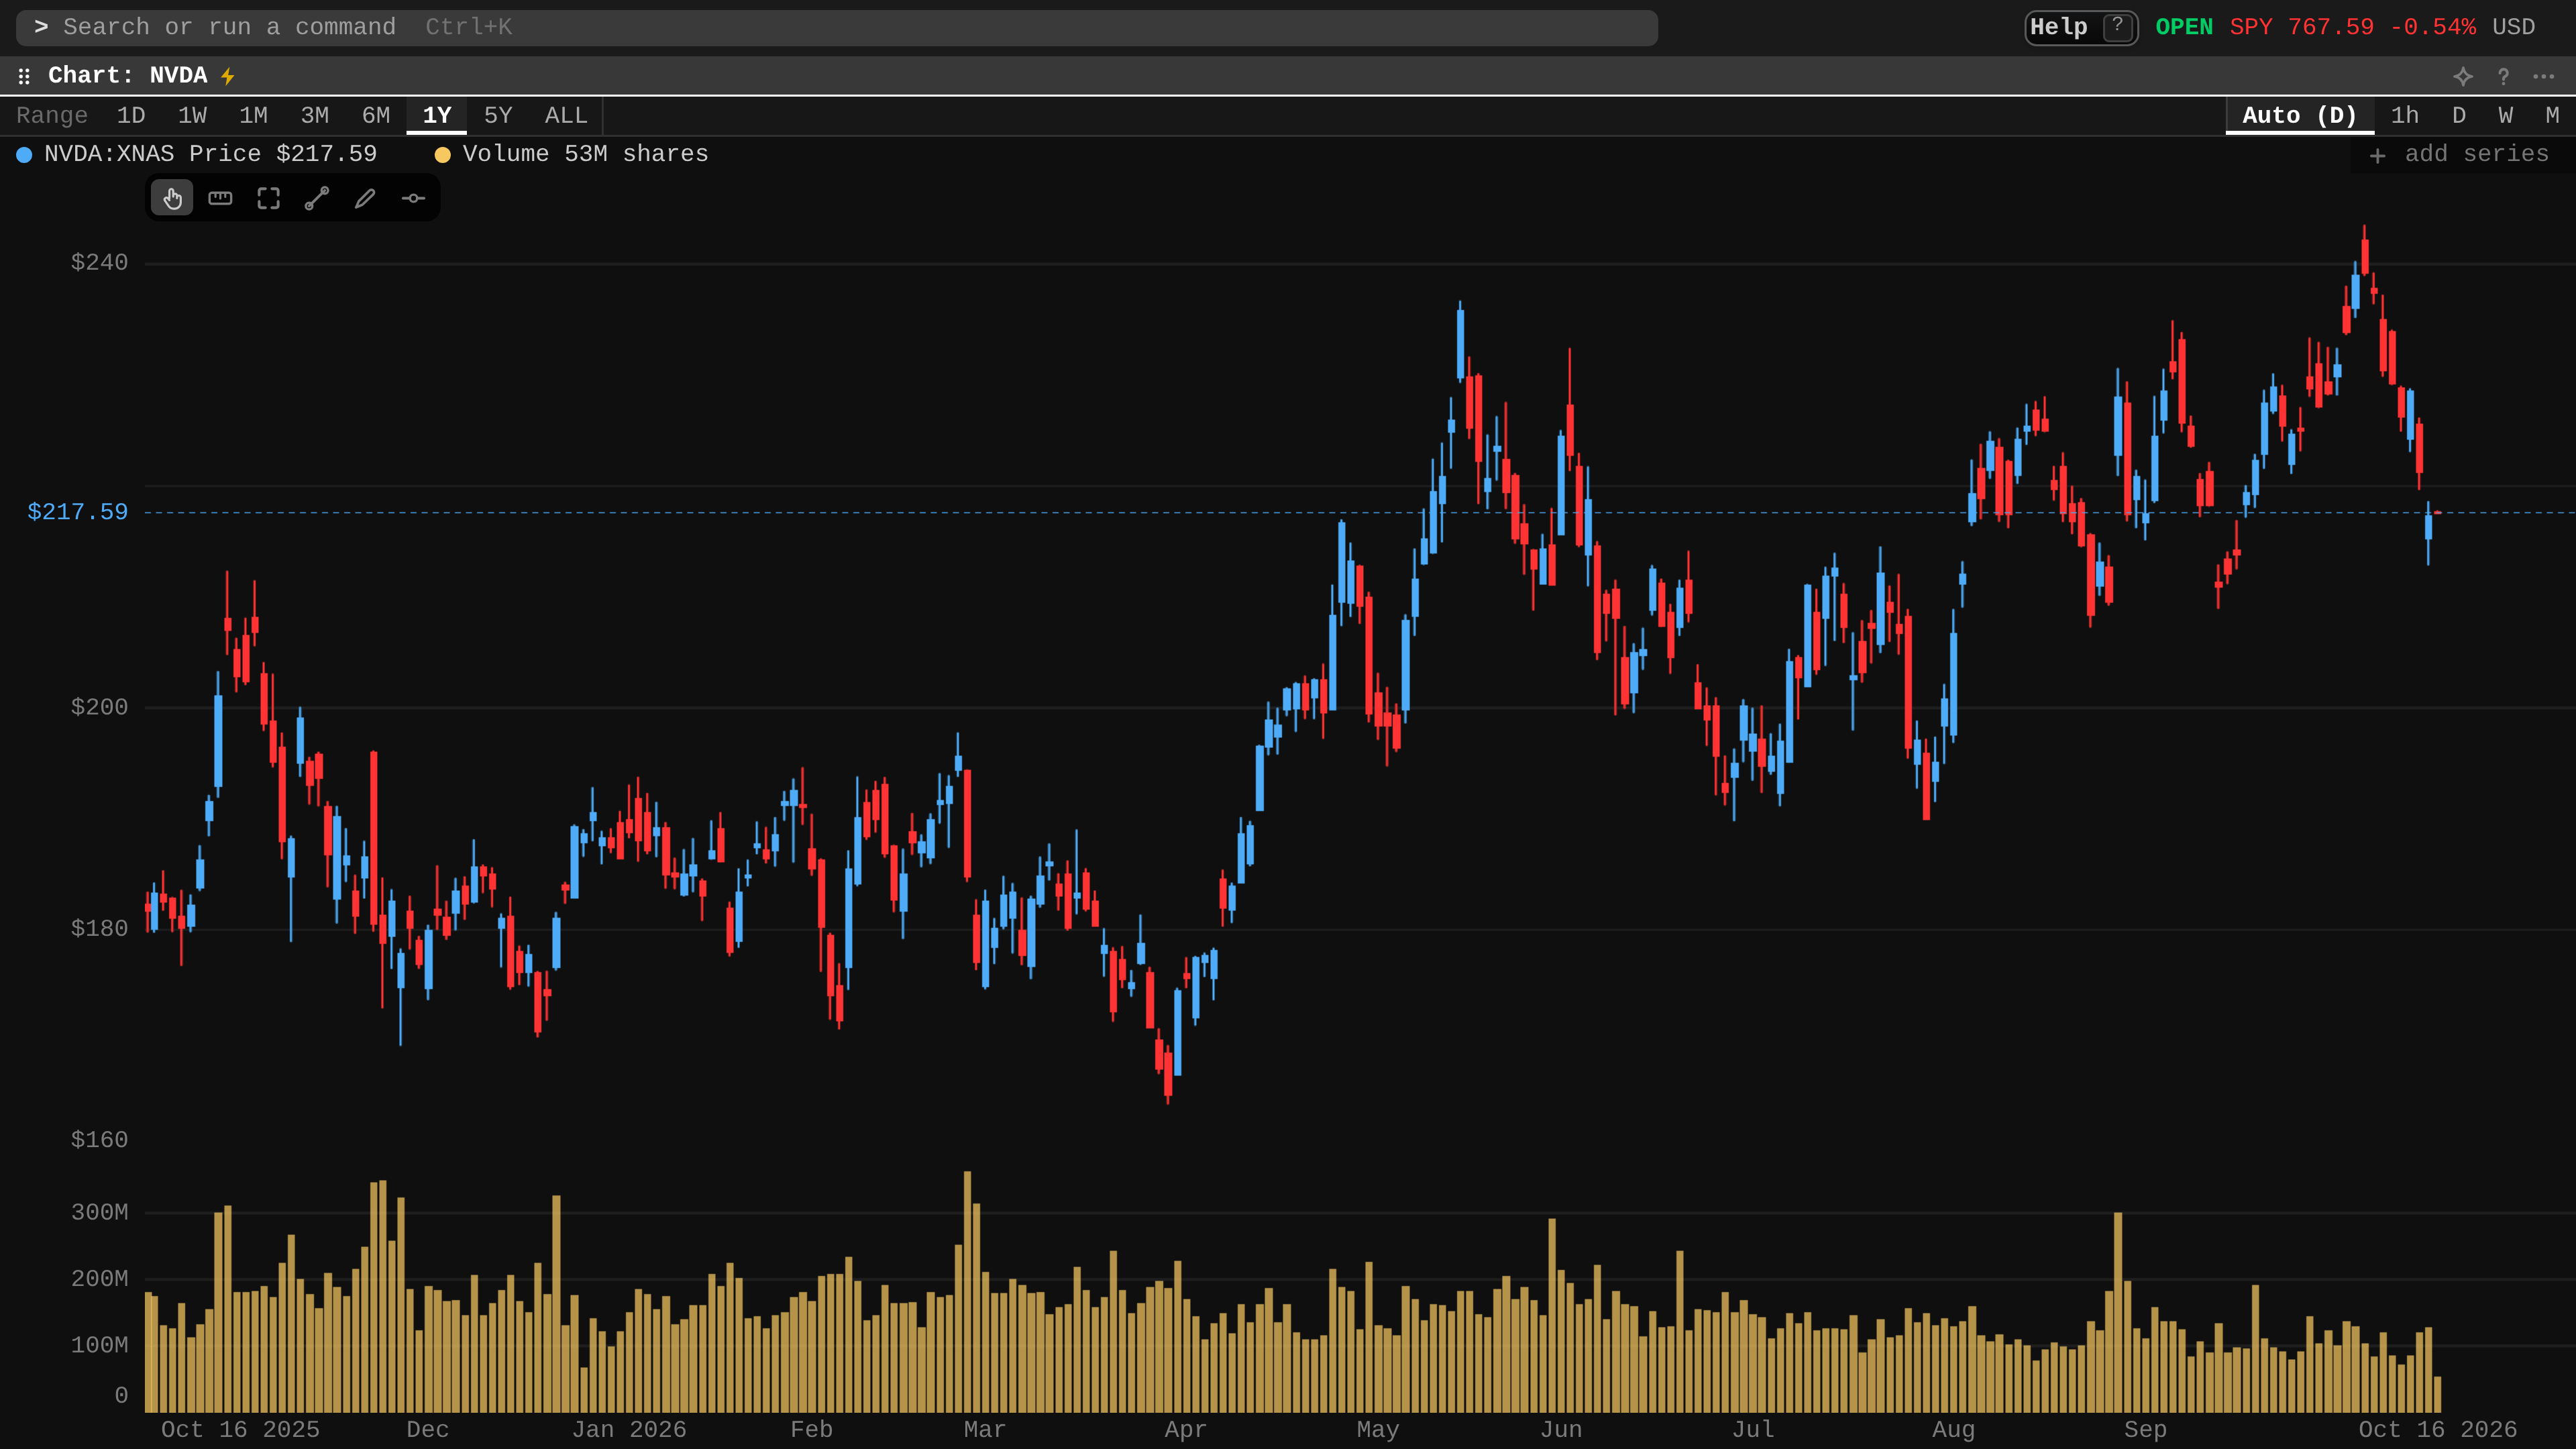The width and height of the screenshot is (2576, 1449).
Task: Click the Help button
Action: pos(2081,27)
